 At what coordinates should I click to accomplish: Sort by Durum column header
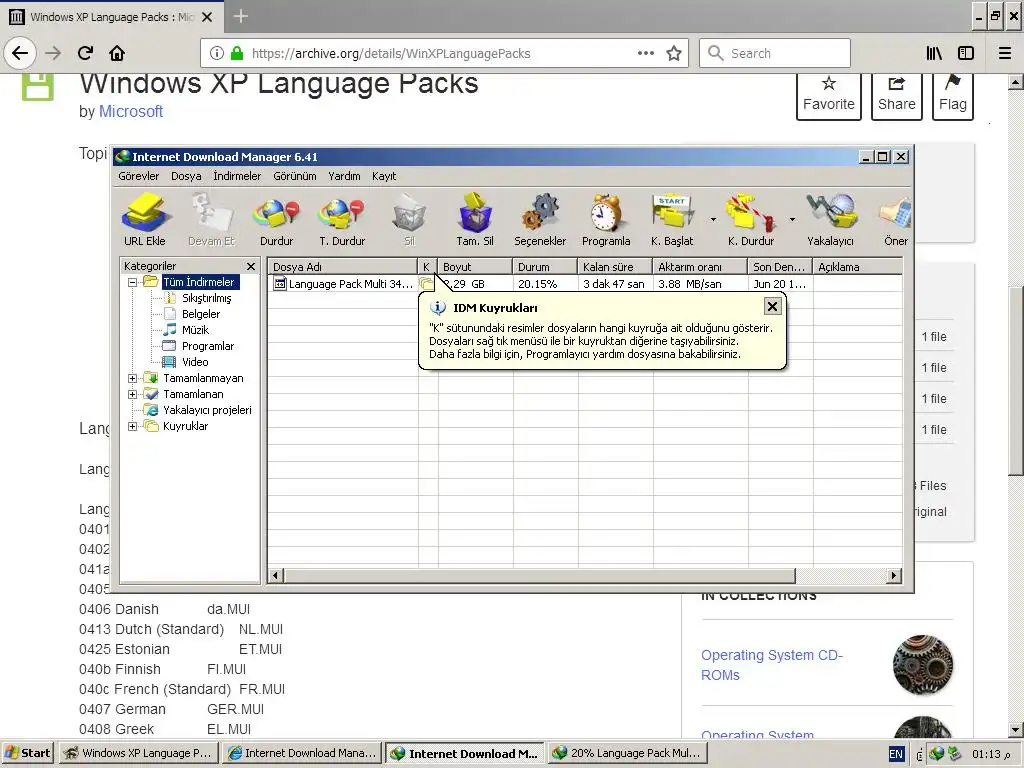point(545,266)
